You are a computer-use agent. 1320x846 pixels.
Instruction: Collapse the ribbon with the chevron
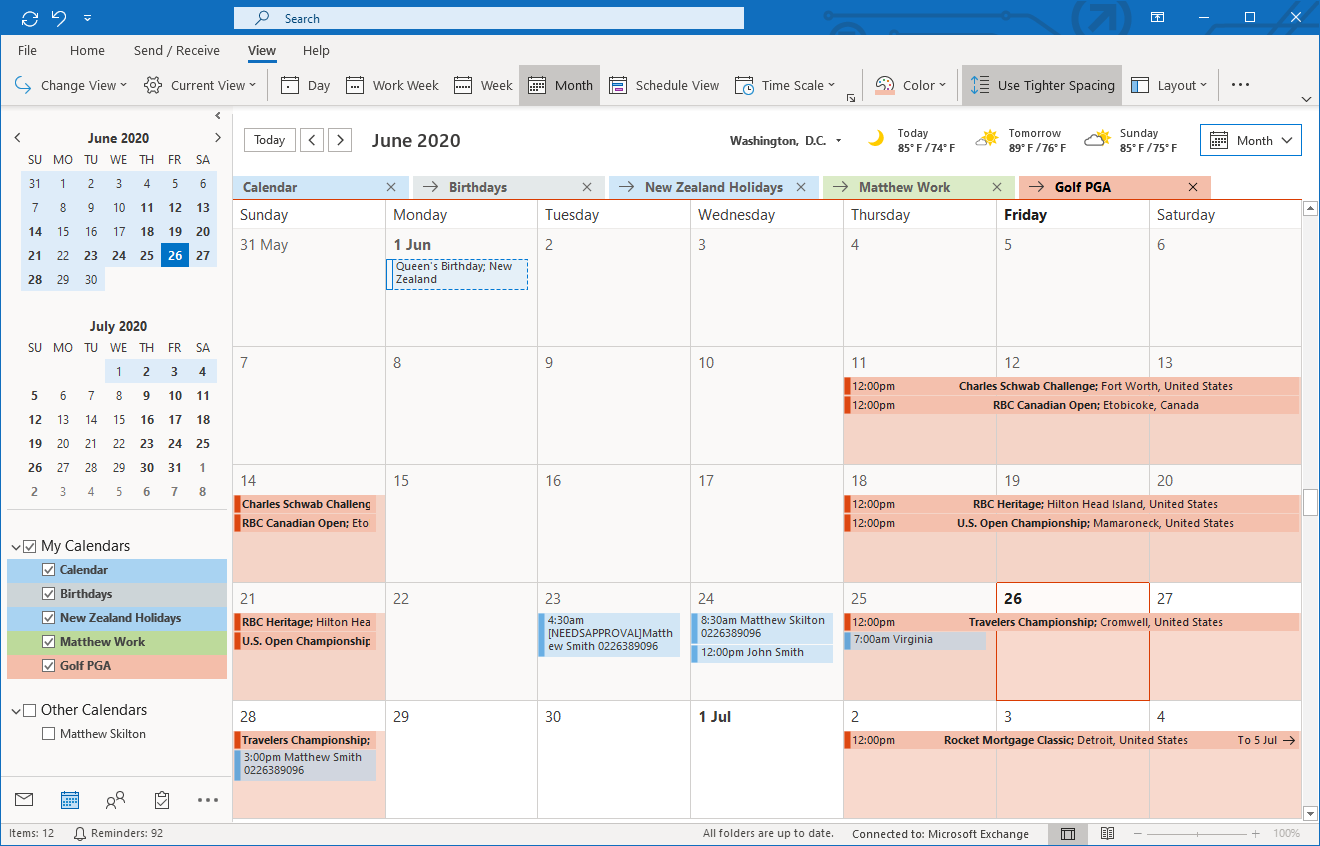pos(1306,99)
